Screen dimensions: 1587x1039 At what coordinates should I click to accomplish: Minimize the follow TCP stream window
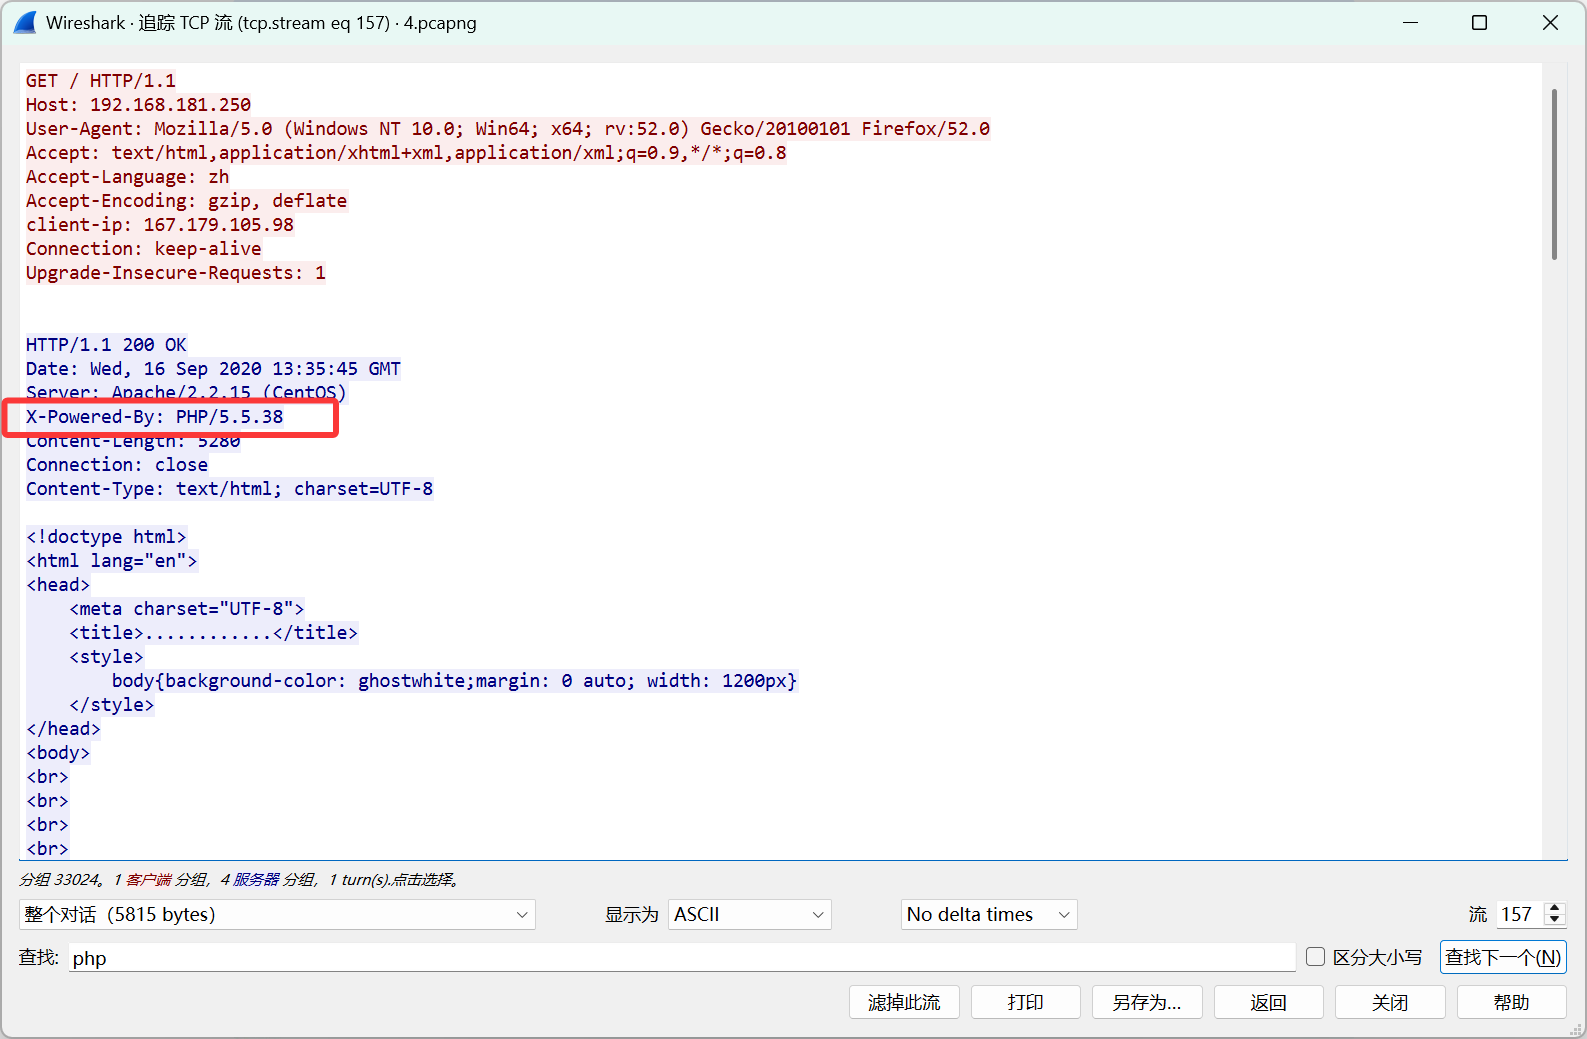tap(1410, 22)
